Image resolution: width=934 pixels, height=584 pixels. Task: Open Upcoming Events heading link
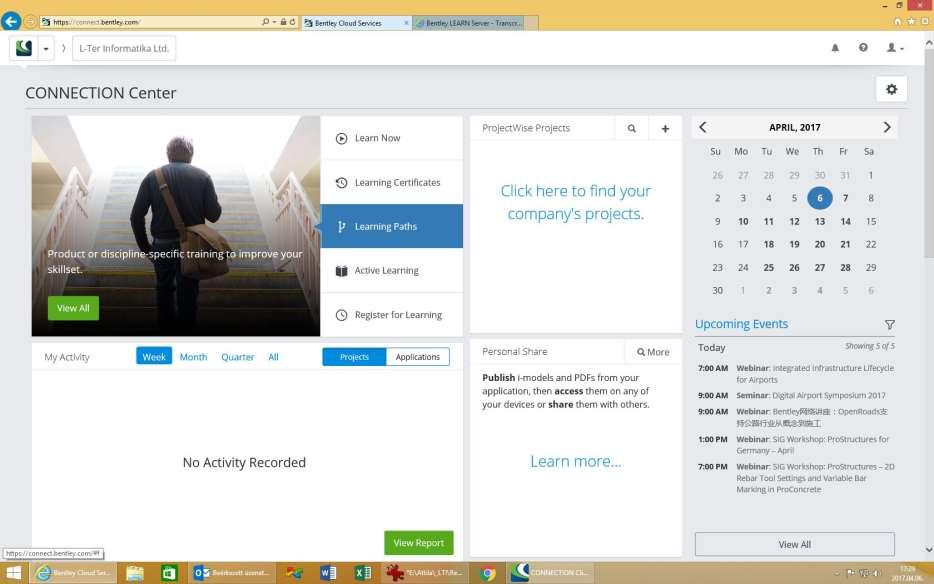pos(742,324)
